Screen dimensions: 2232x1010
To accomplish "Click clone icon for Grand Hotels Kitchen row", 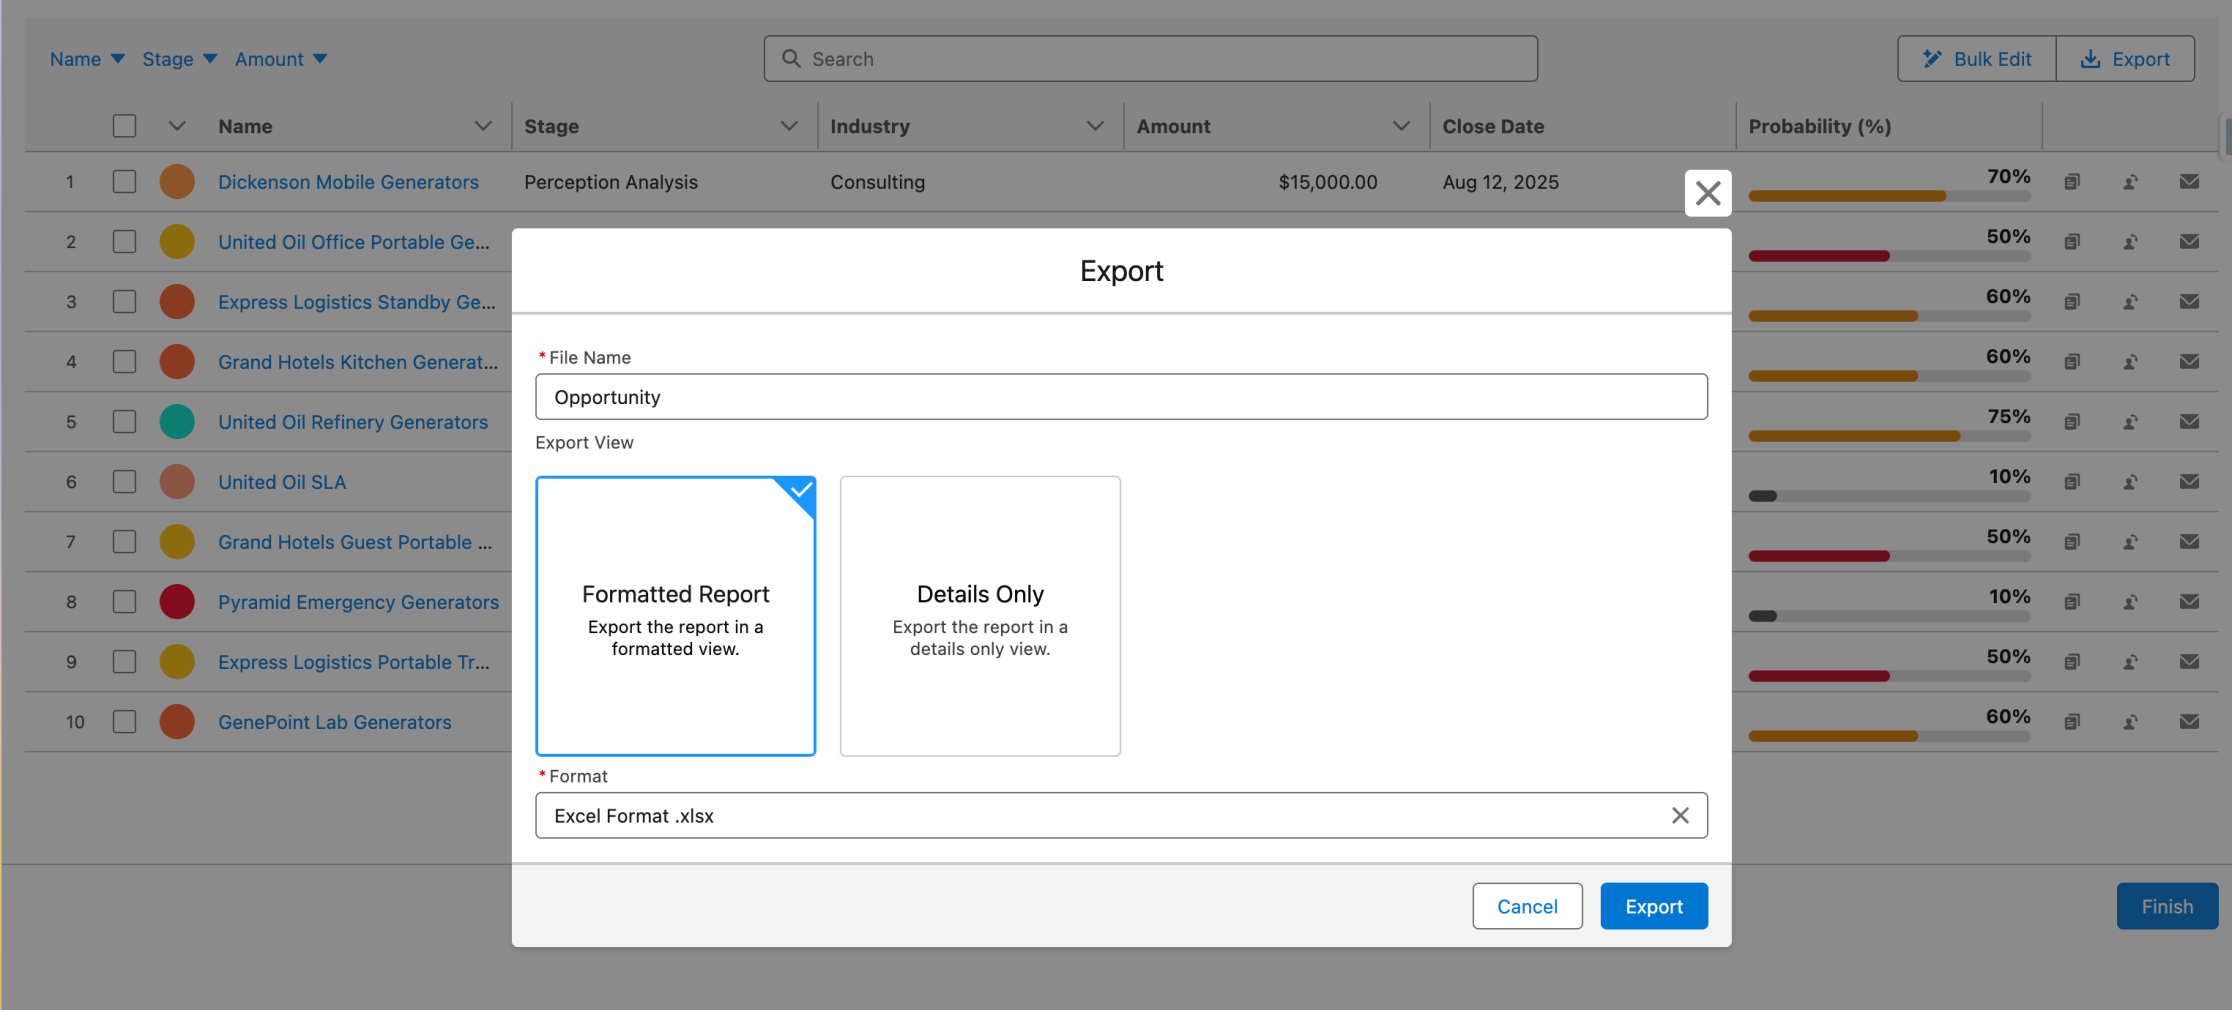I will [x=2072, y=362].
